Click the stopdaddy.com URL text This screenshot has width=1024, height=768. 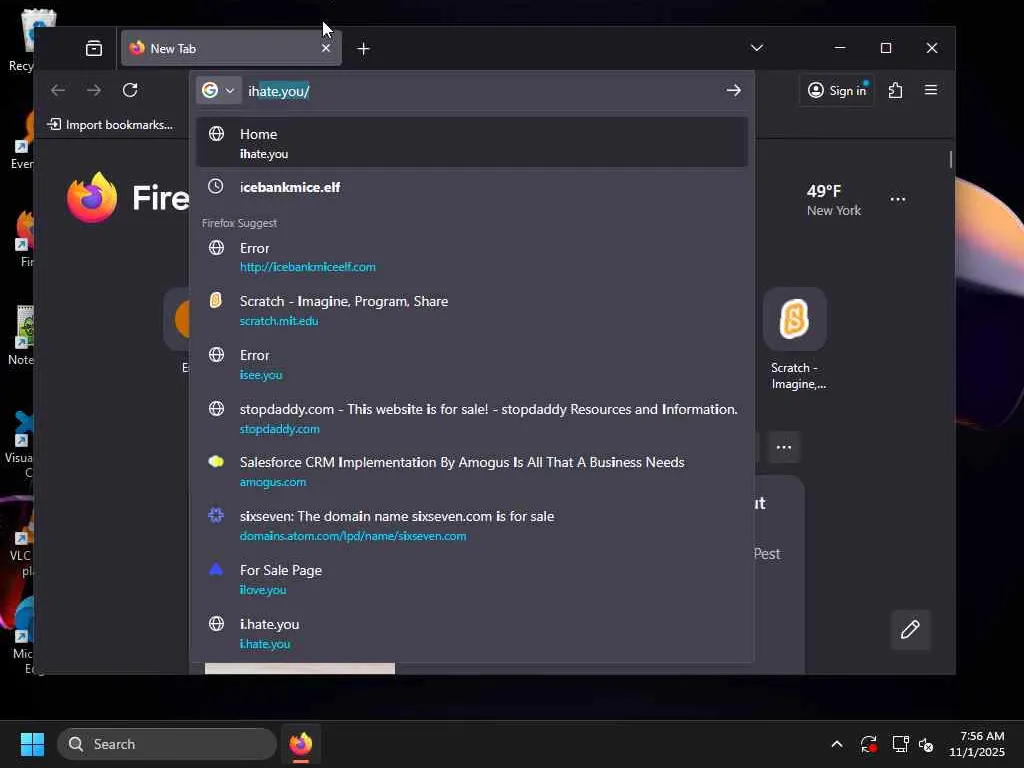[x=280, y=428]
